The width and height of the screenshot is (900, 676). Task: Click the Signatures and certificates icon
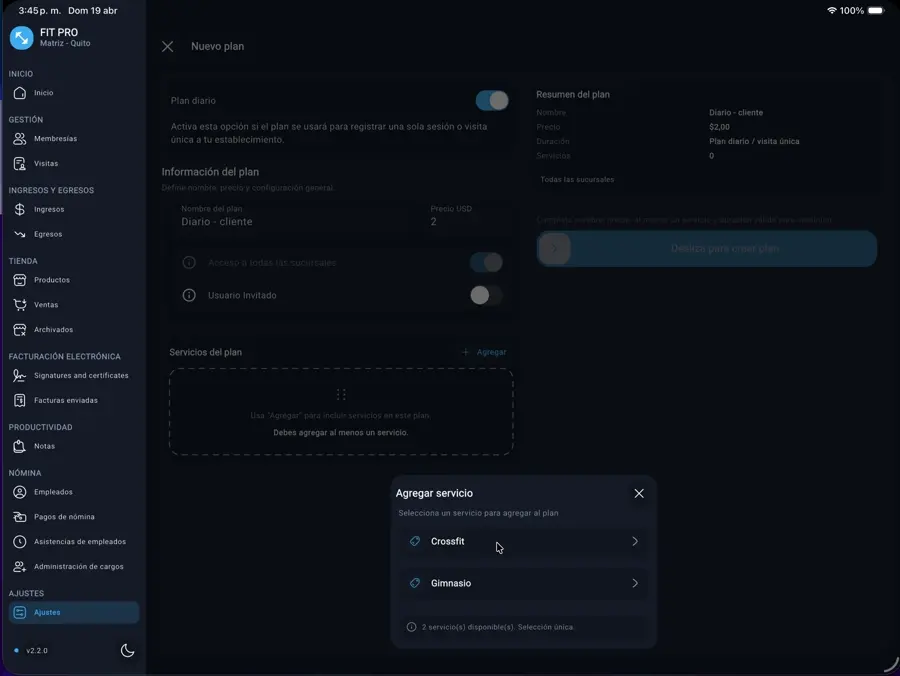click(20, 376)
